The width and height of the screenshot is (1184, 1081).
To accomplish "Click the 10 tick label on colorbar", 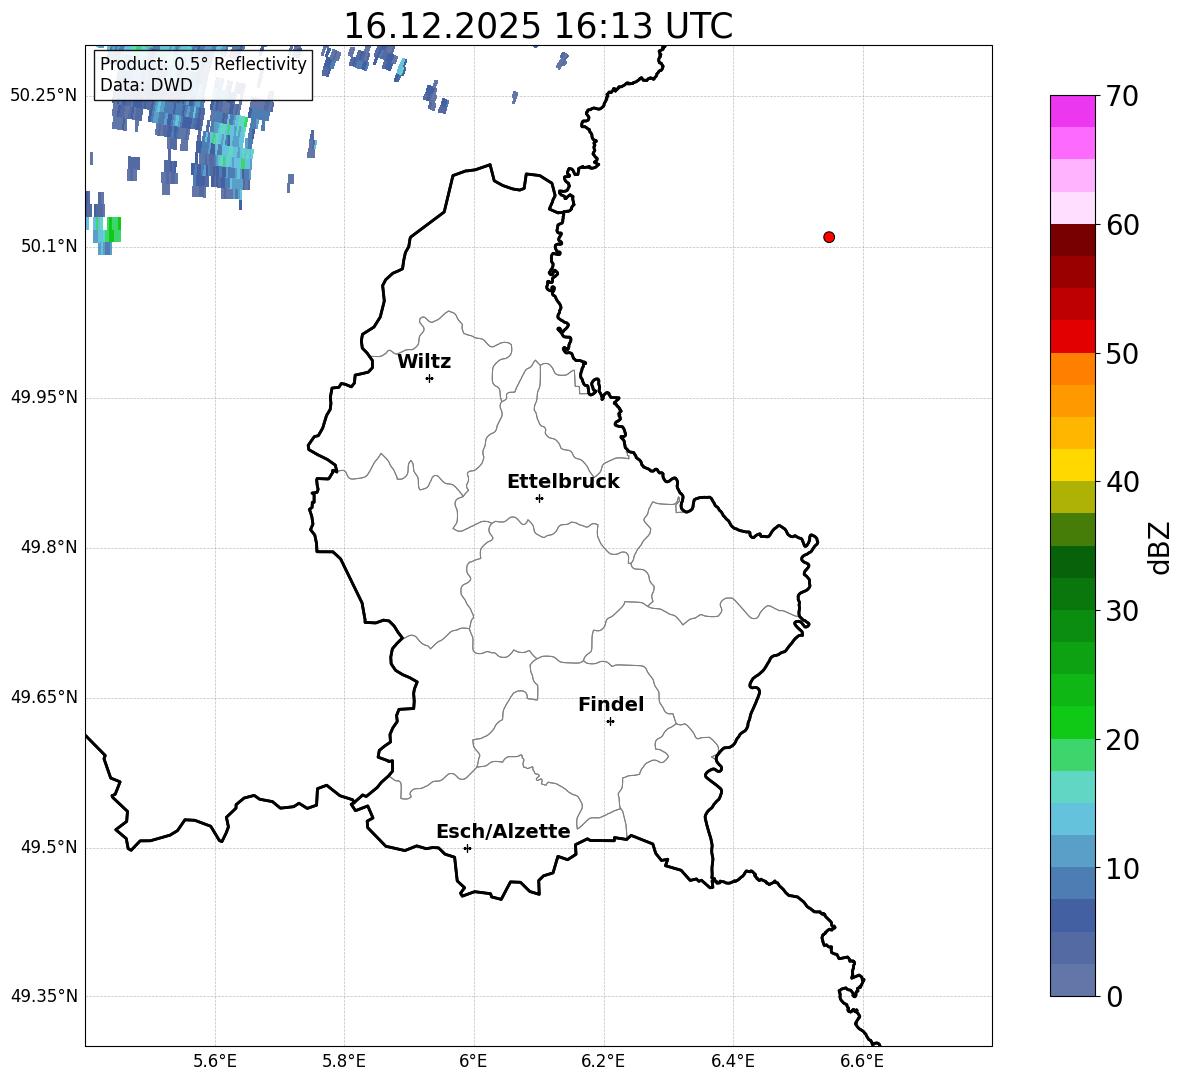I will (1122, 868).
